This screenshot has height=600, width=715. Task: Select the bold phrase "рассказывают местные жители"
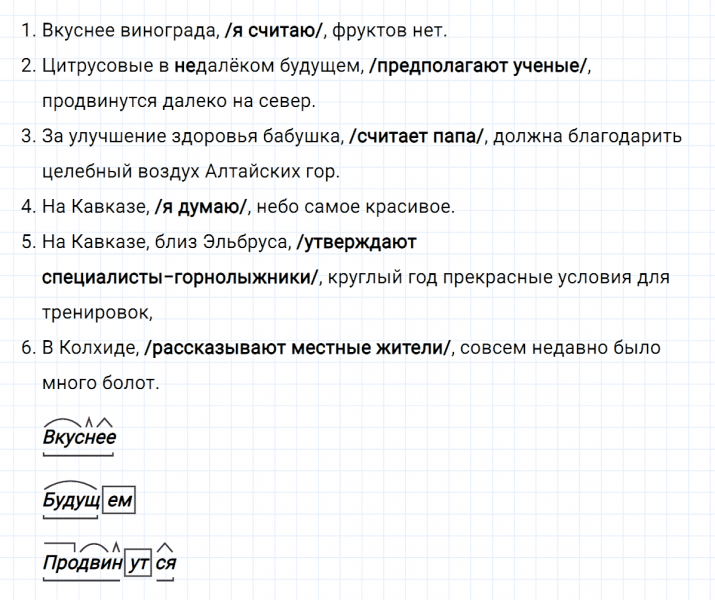coord(299,347)
